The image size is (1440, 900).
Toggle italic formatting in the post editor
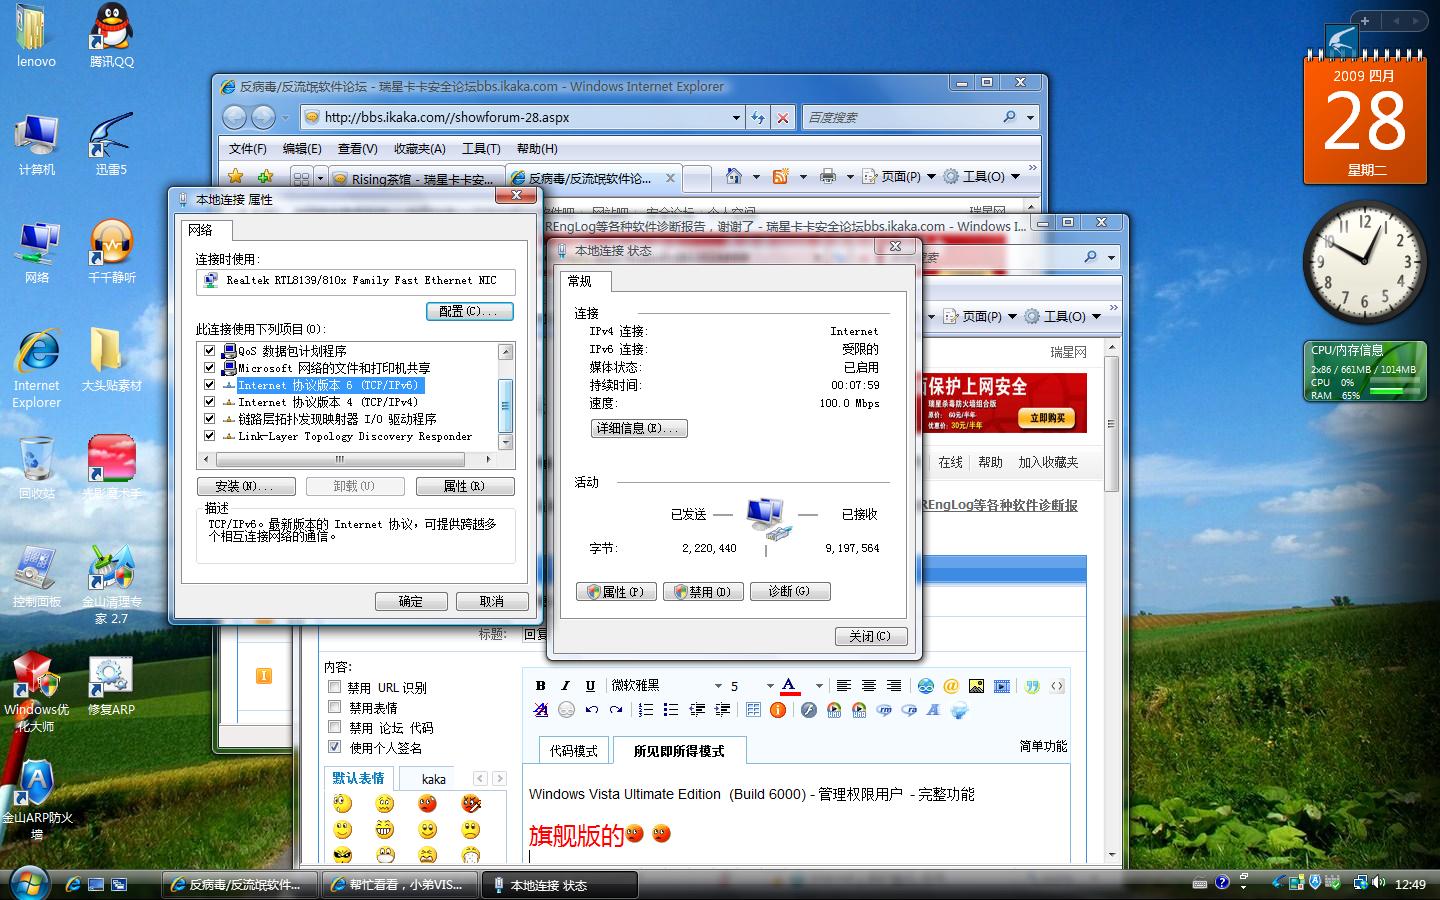pos(565,686)
